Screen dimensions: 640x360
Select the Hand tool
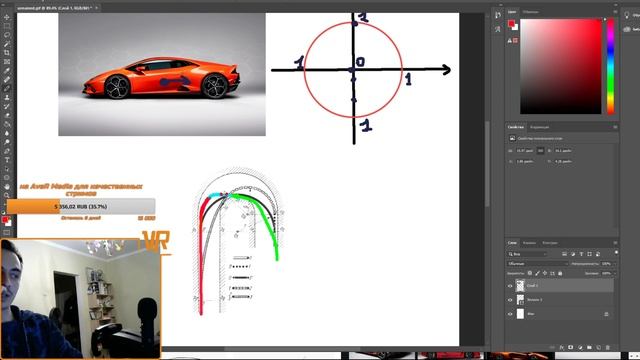(x=7, y=187)
